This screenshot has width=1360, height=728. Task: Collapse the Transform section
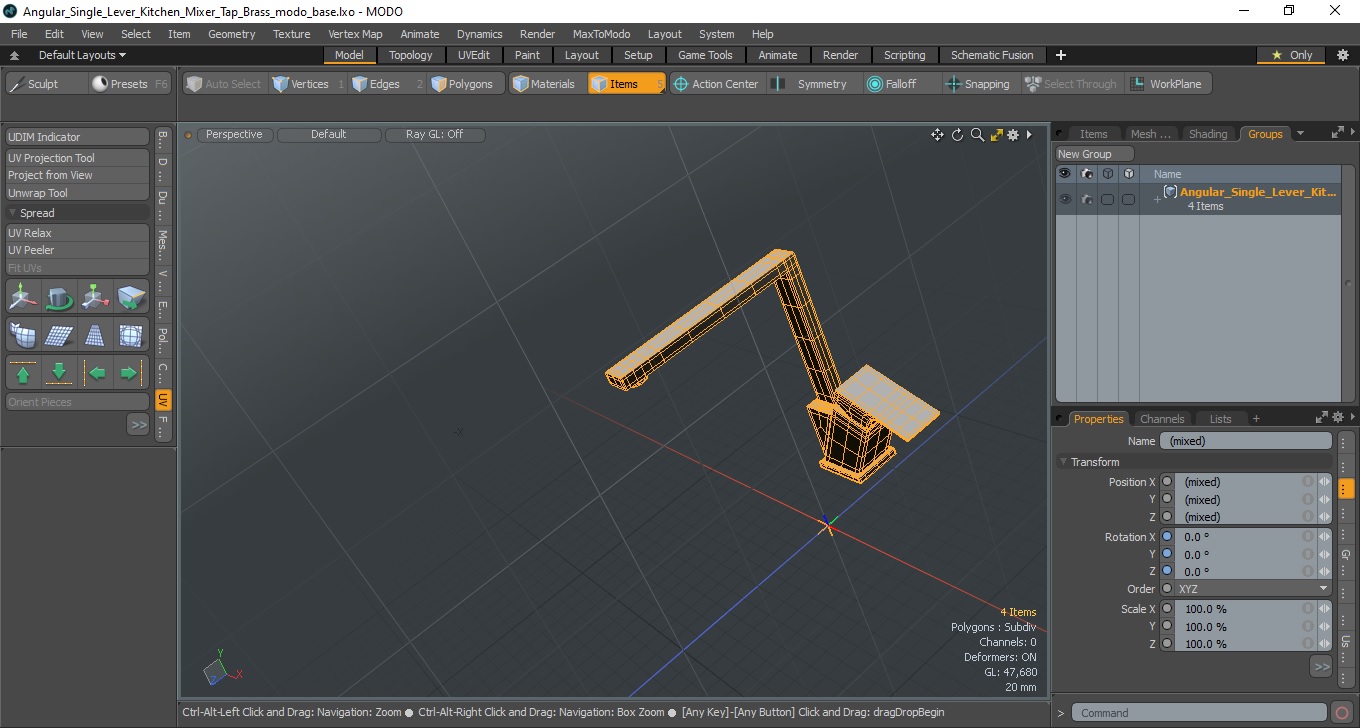(1063, 462)
